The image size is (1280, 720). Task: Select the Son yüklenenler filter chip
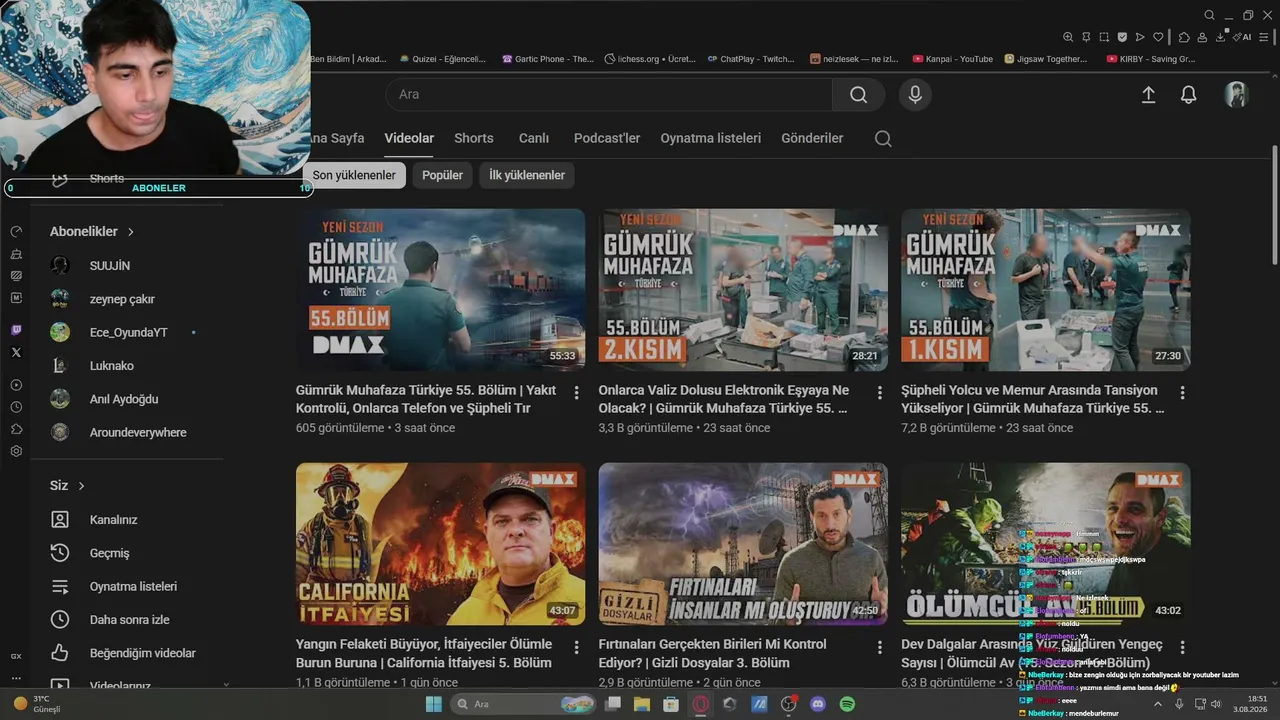[354, 175]
